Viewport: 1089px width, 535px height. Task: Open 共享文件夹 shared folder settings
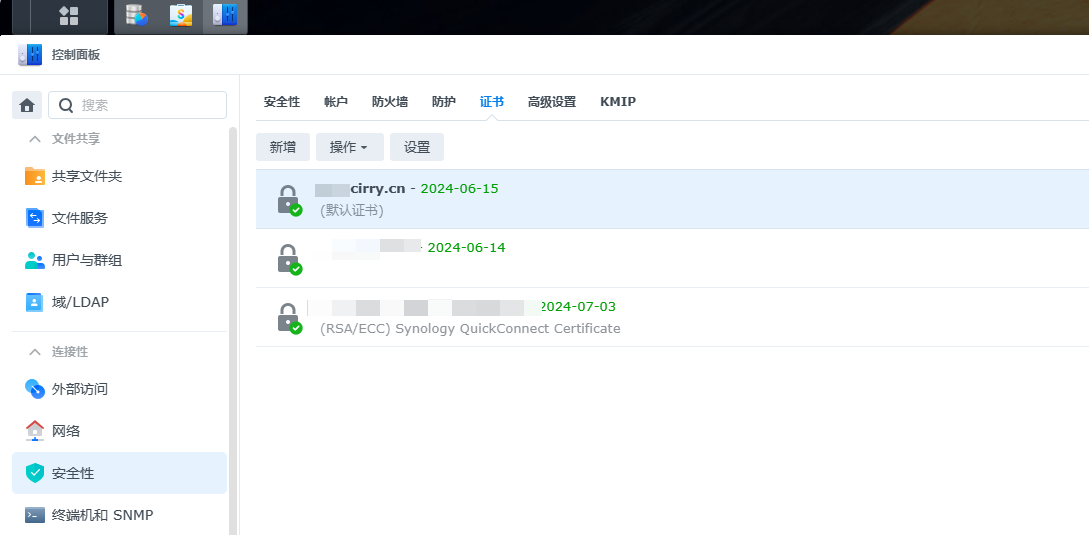pyautogui.click(x=87, y=176)
